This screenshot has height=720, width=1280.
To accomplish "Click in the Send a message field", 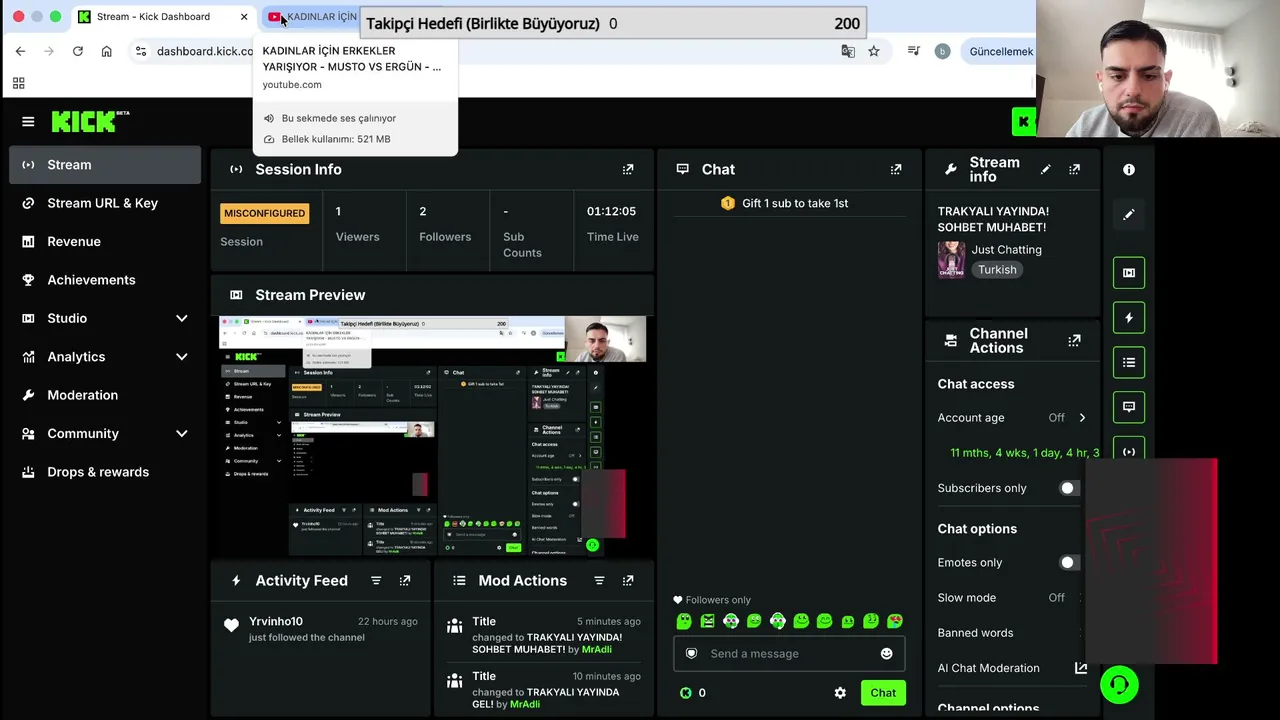I will click(790, 654).
